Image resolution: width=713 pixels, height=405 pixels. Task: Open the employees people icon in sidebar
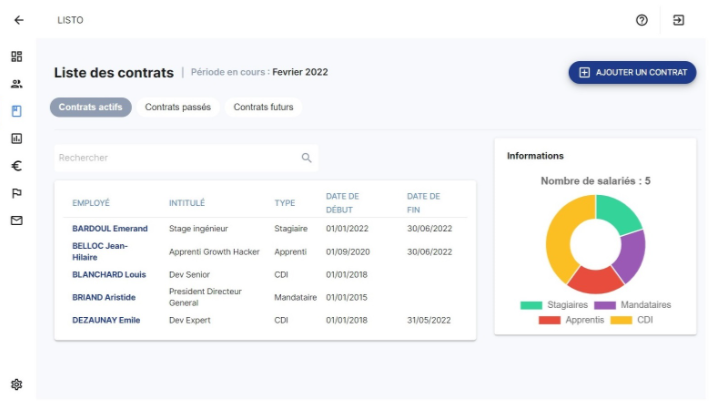(x=16, y=84)
